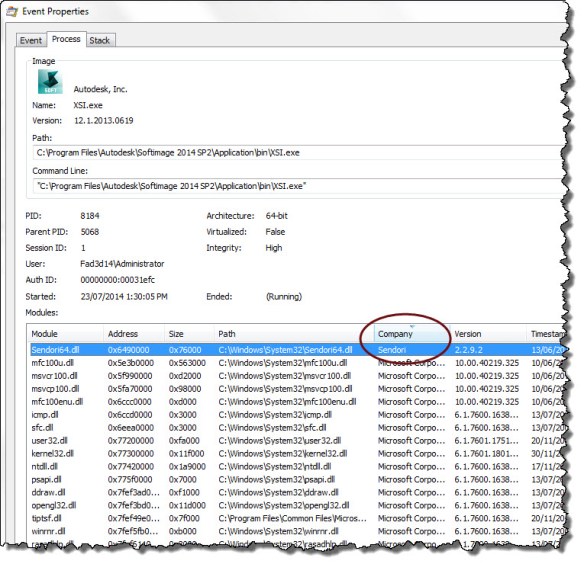Click the Architecture value 64-bit
The image size is (584, 564).
pyautogui.click(x=276, y=216)
